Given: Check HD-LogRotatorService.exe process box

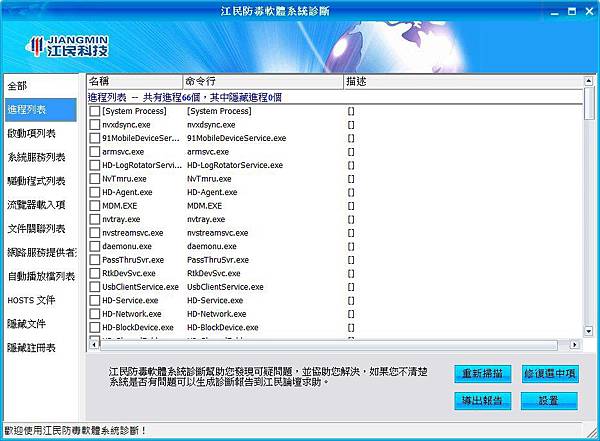Looking at the screenshot, I should click(x=95, y=165).
